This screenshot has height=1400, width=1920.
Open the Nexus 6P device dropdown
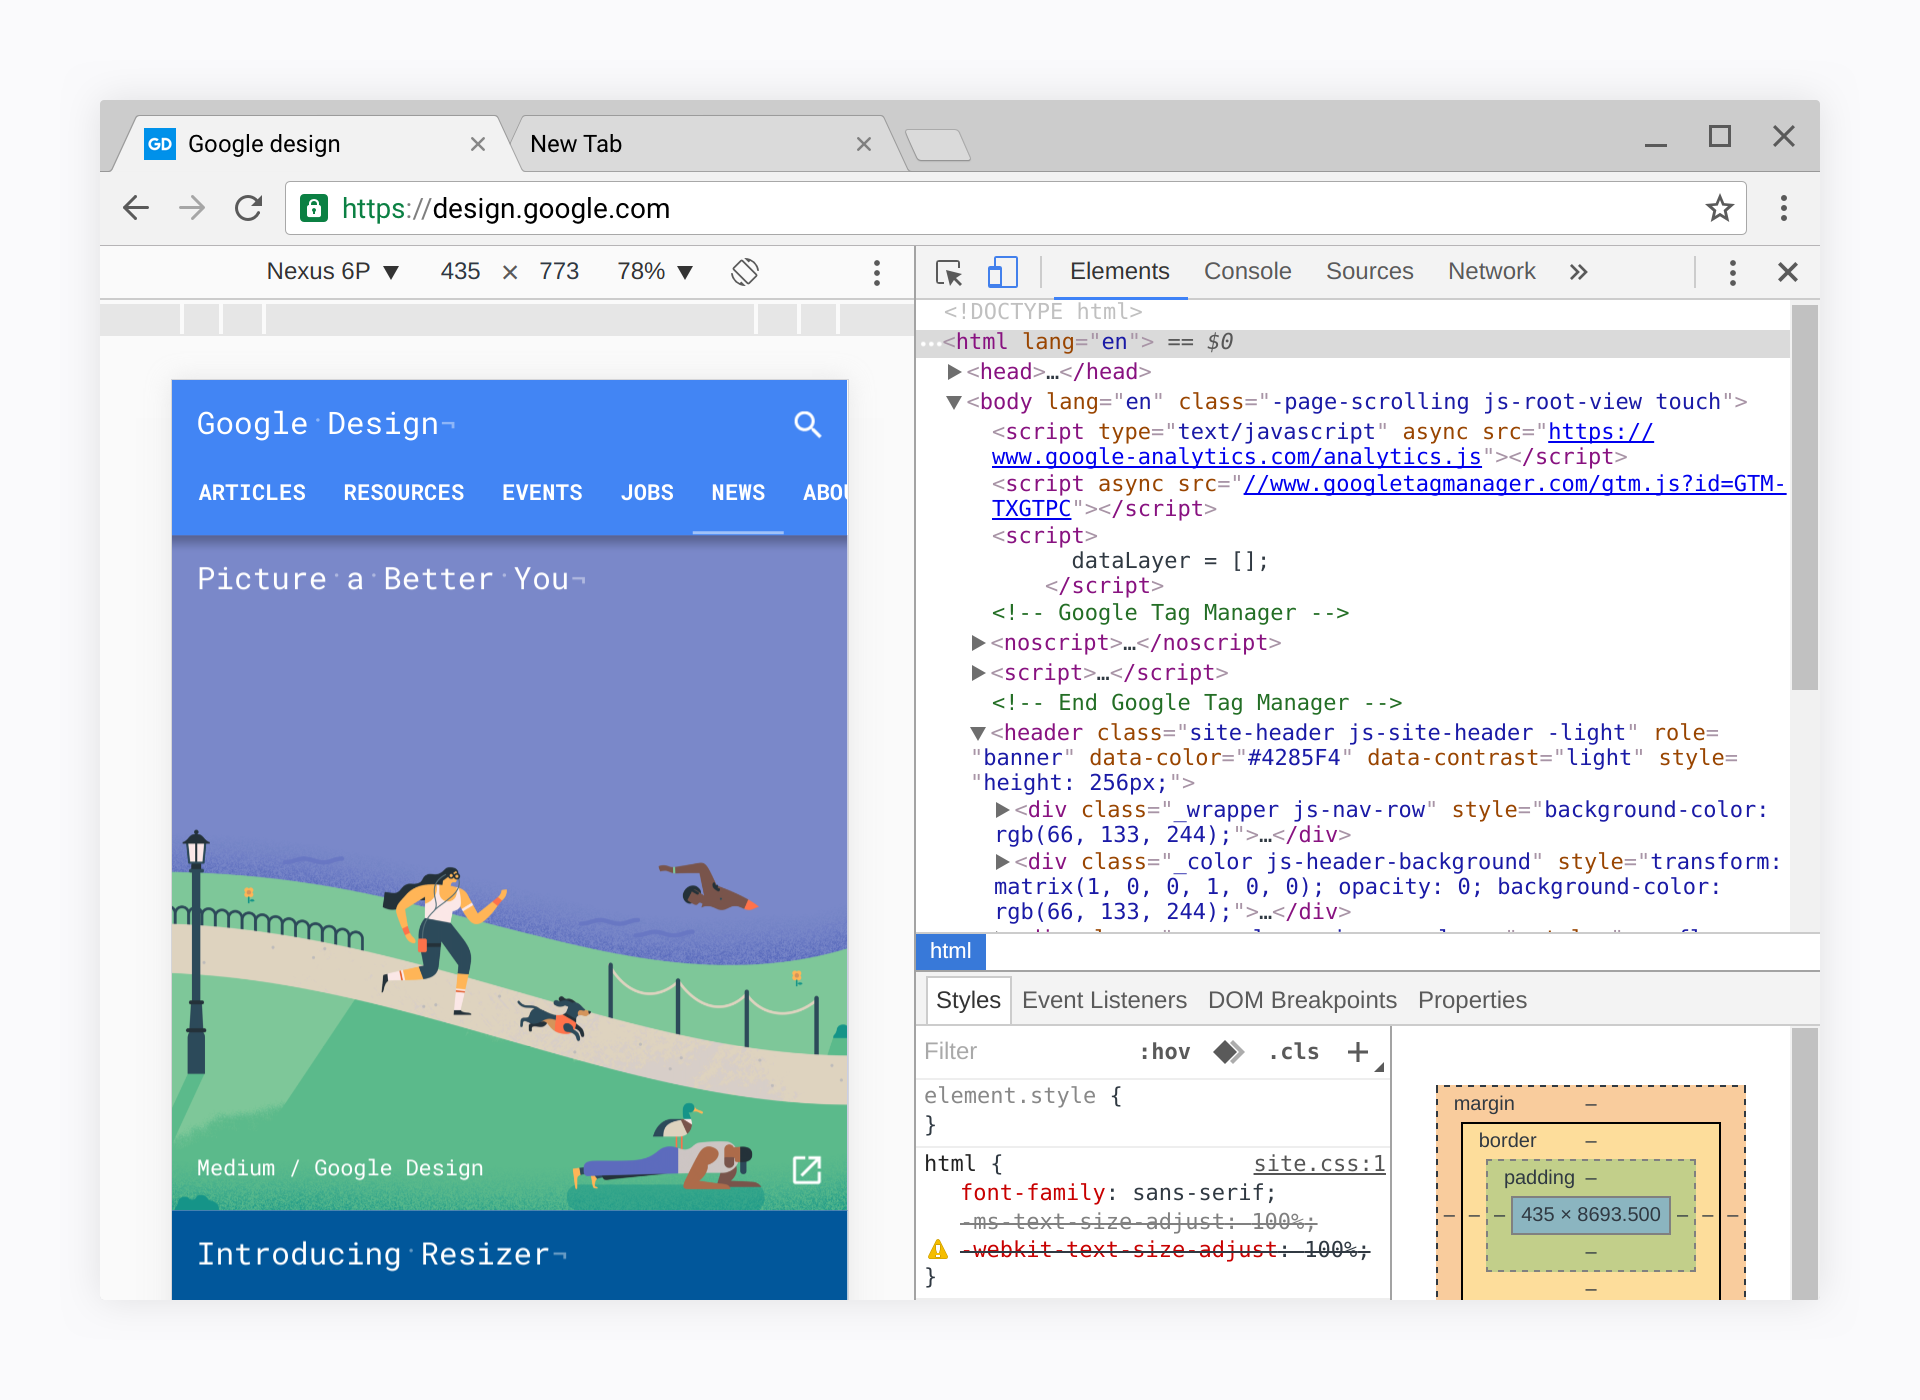pyautogui.click(x=332, y=272)
